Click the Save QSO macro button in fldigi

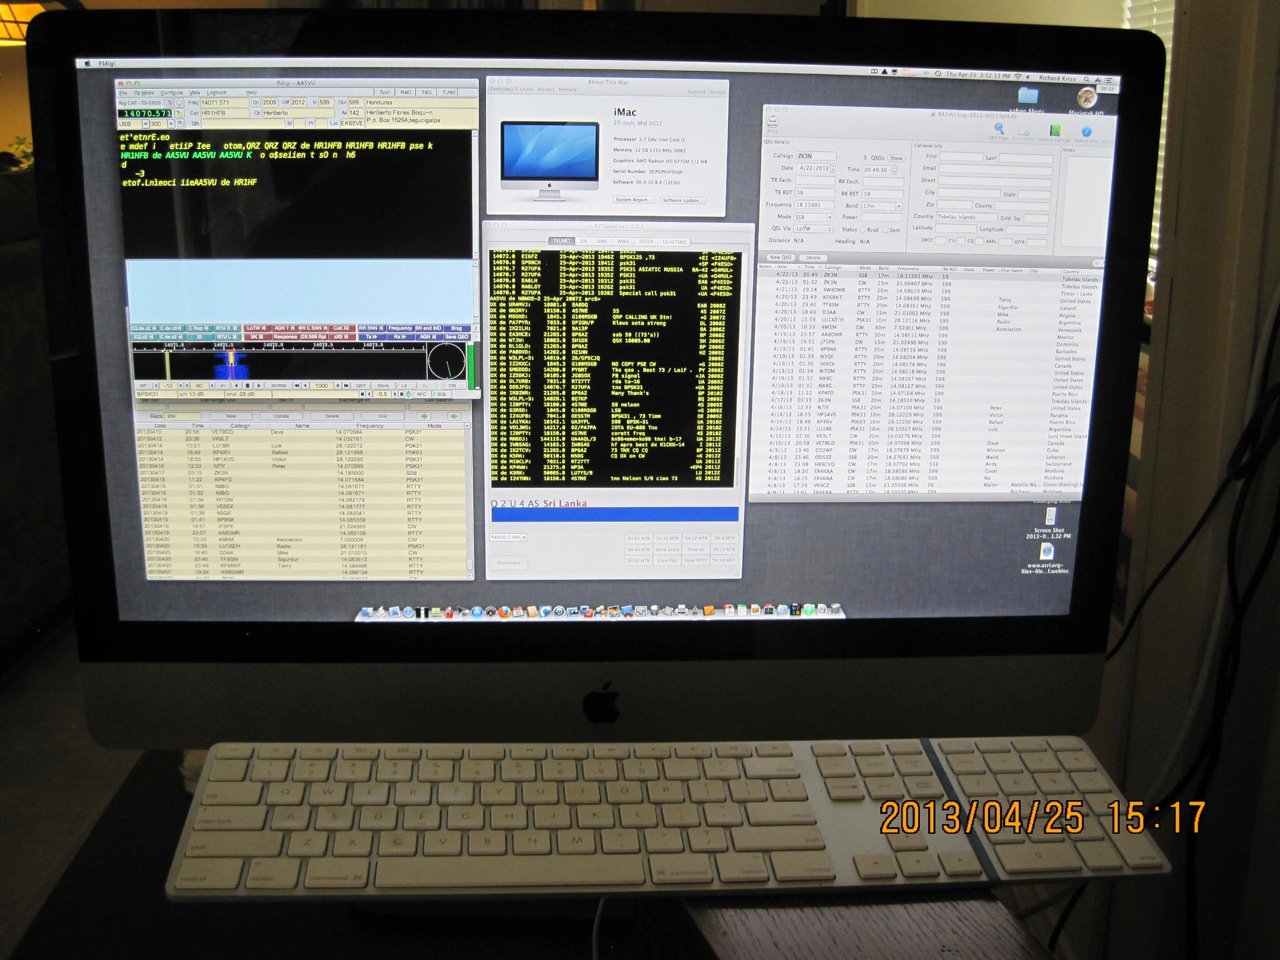pyautogui.click(x=456, y=337)
